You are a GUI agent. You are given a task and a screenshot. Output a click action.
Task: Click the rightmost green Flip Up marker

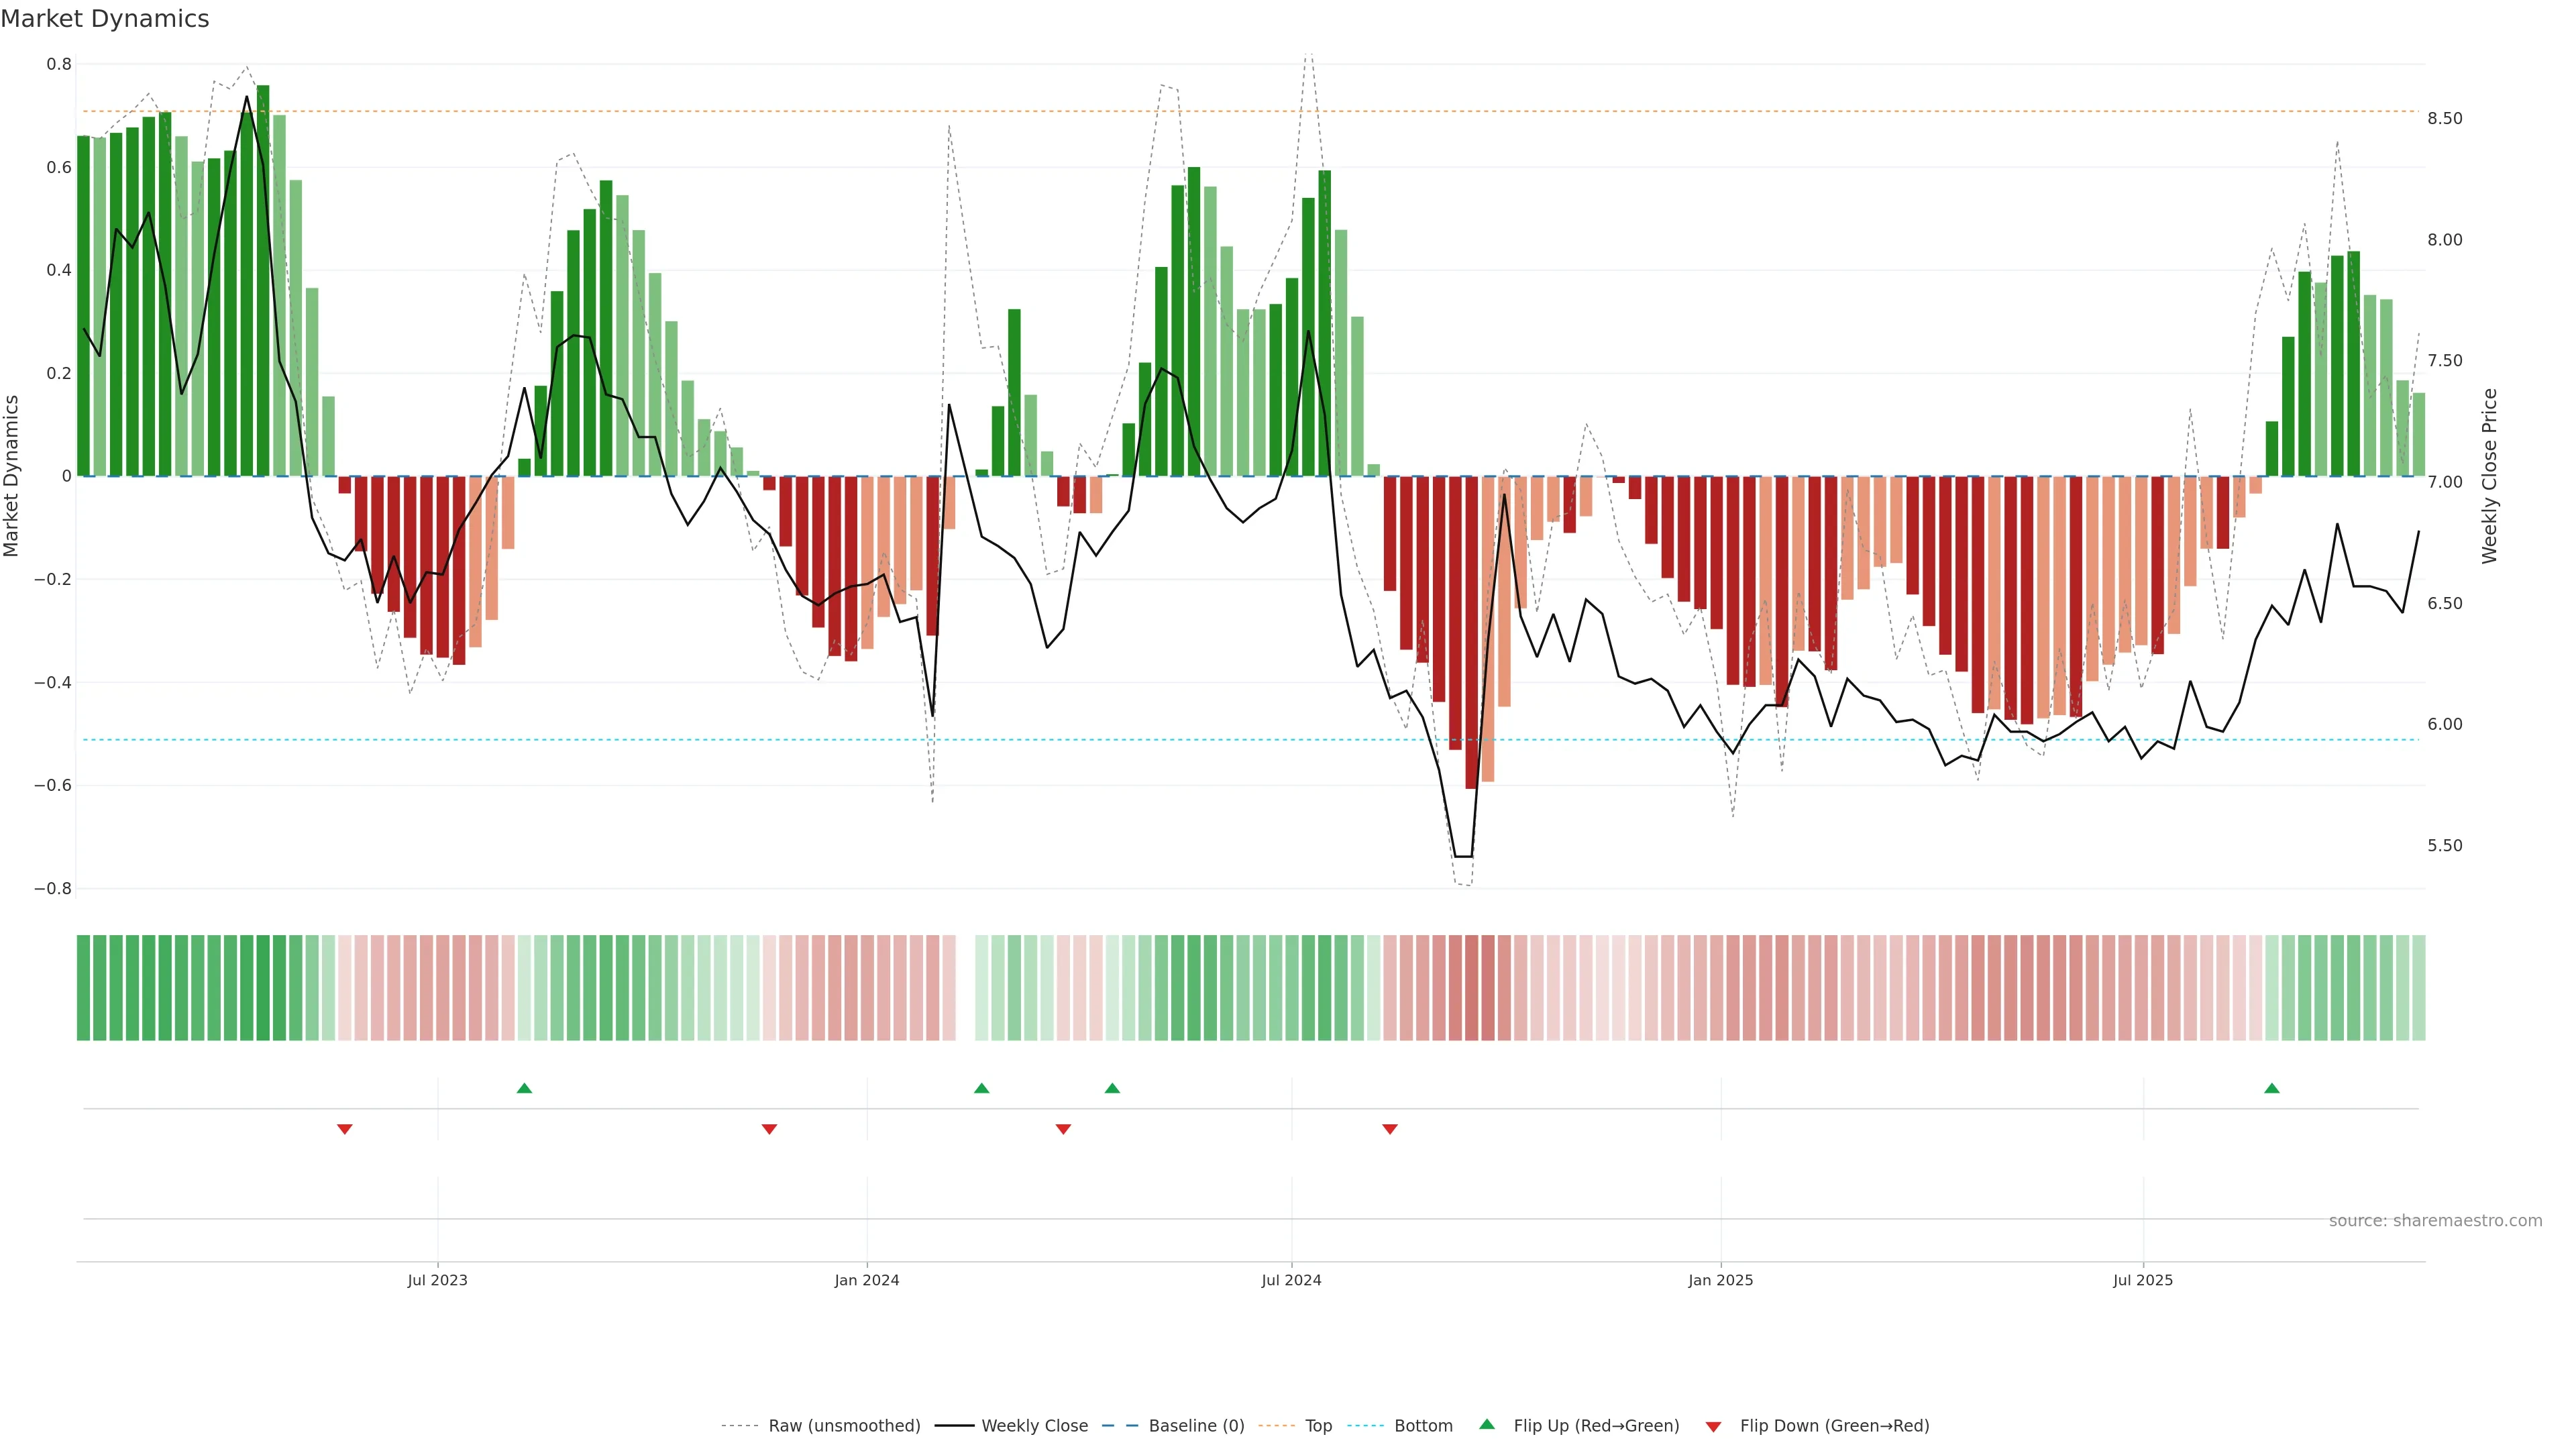point(2272,1088)
